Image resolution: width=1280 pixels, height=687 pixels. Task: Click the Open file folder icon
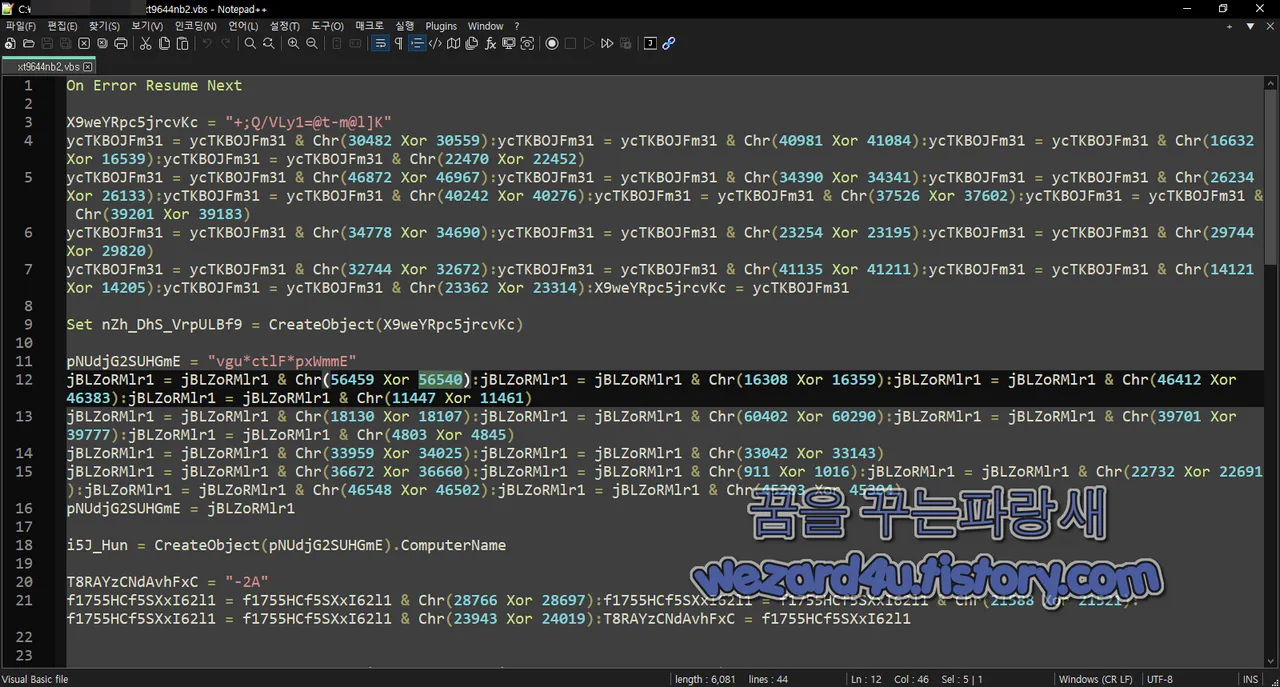[28, 44]
